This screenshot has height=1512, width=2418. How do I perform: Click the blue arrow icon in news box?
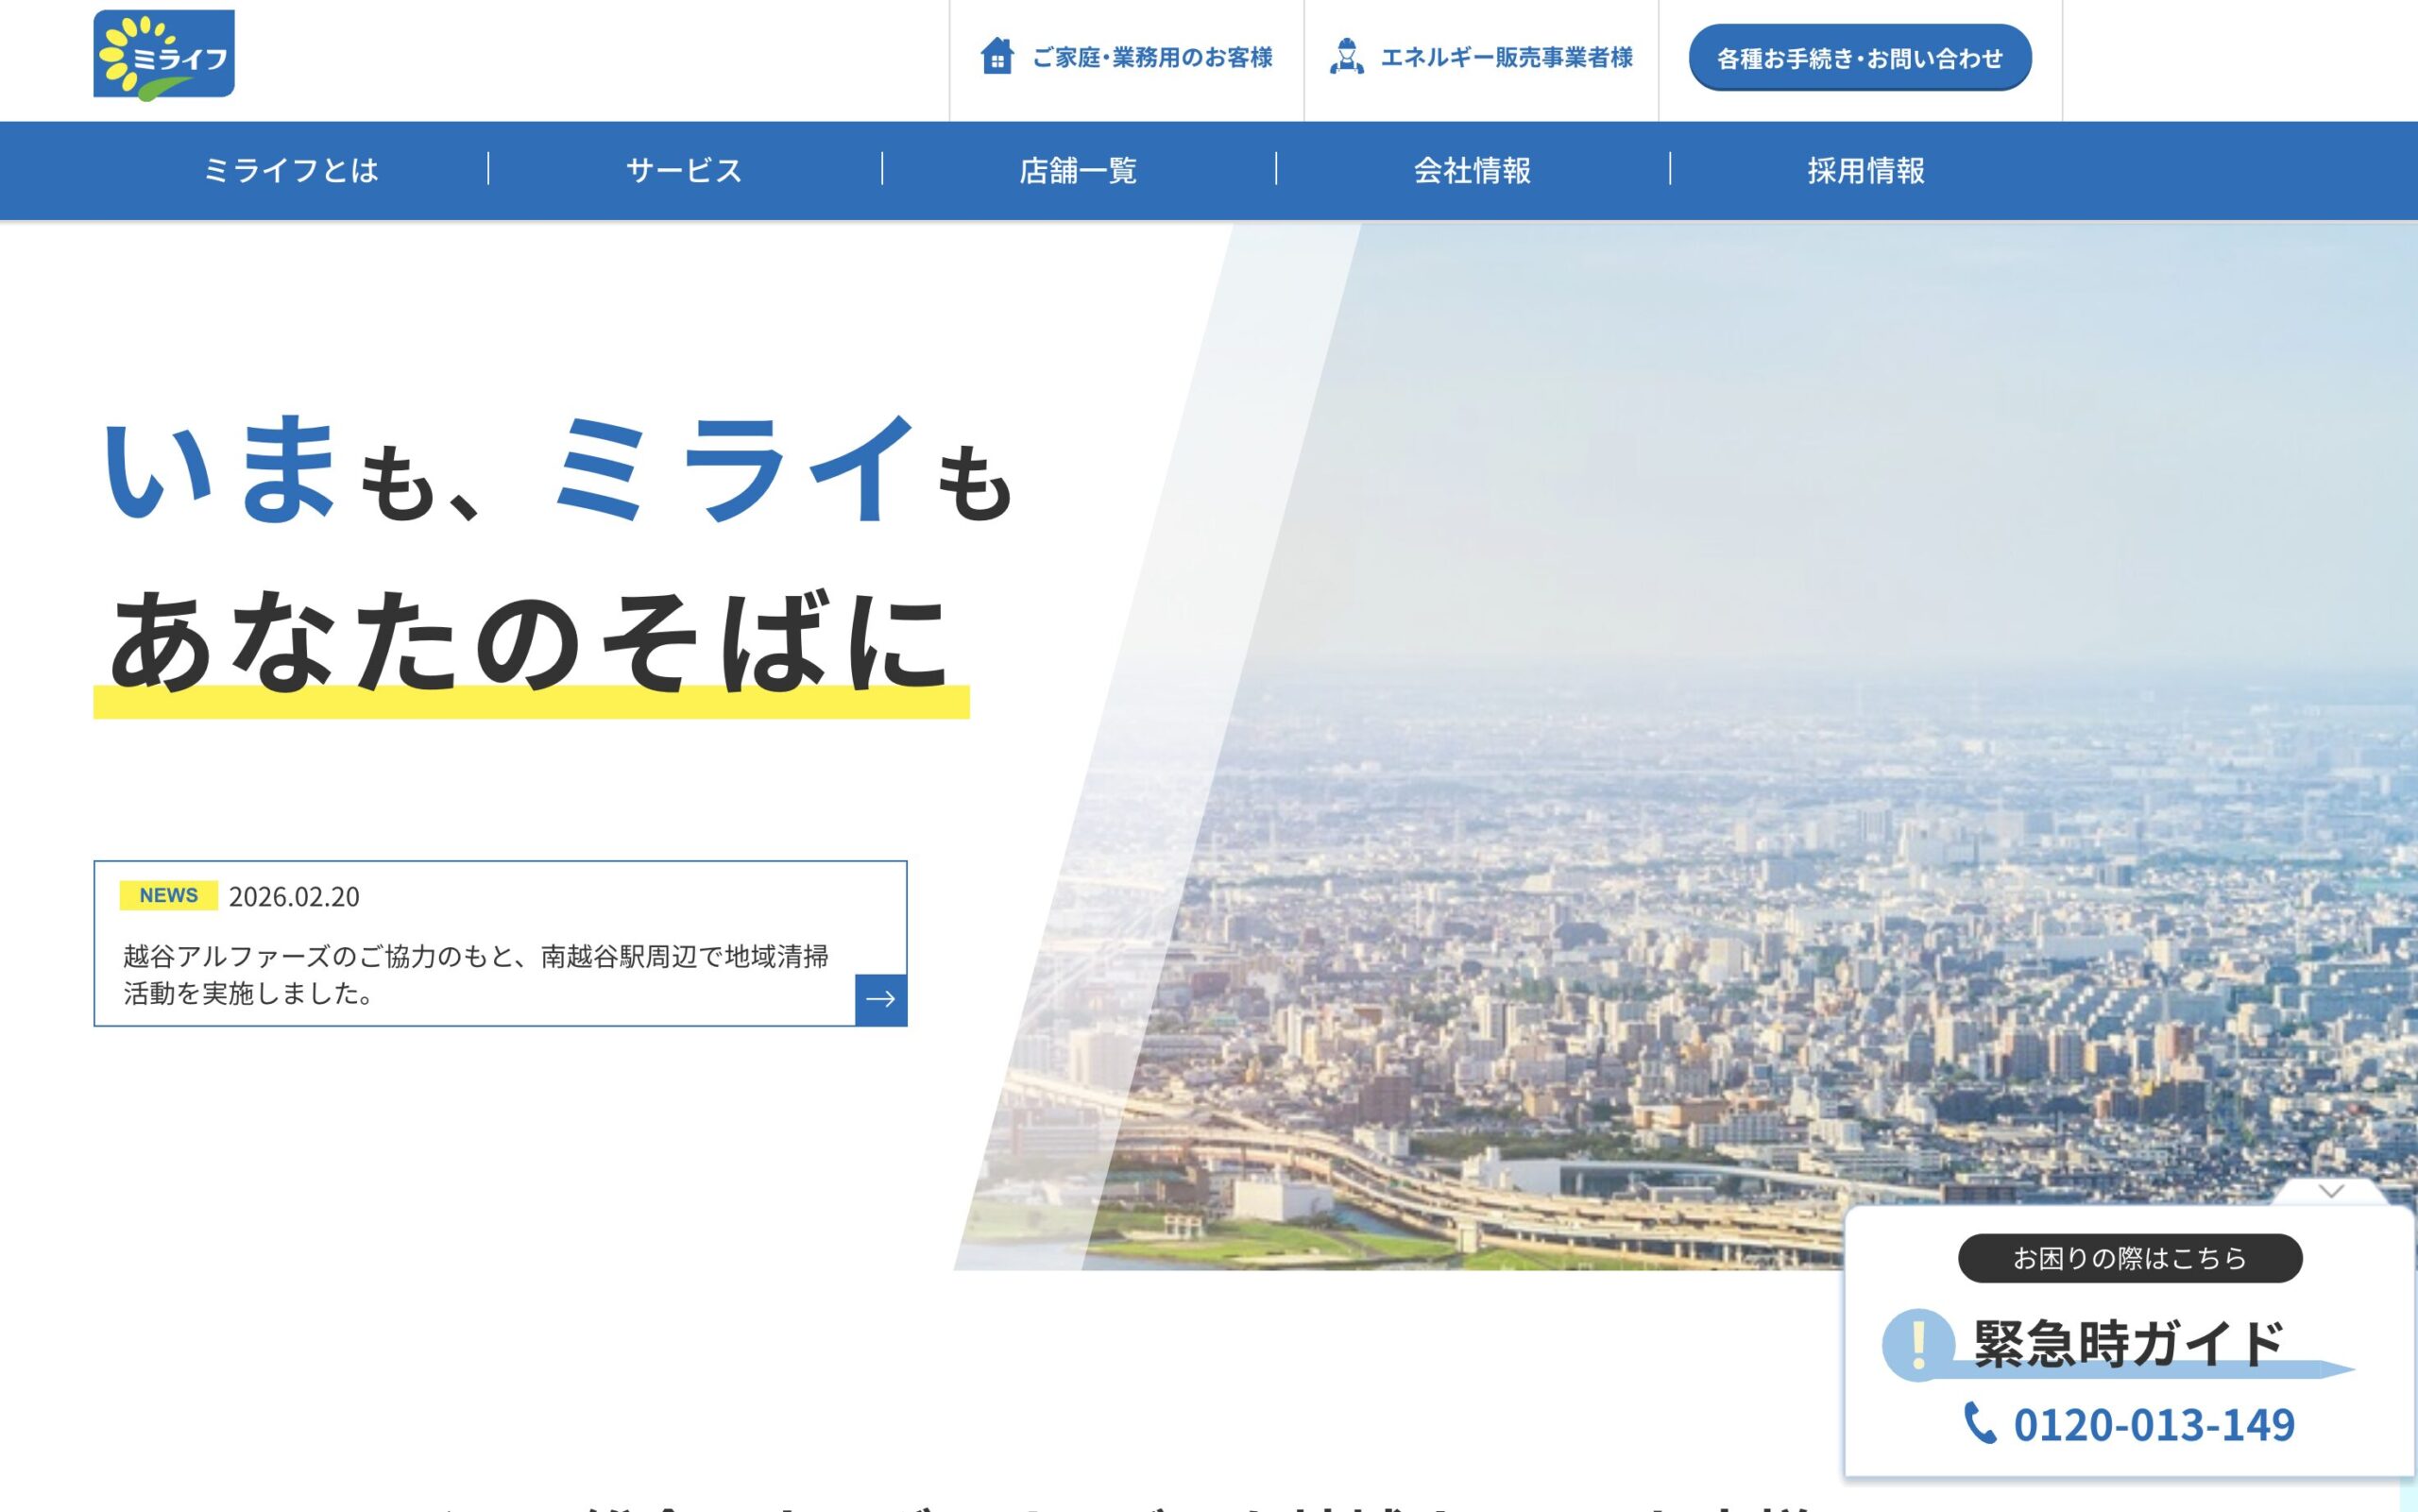[880, 999]
